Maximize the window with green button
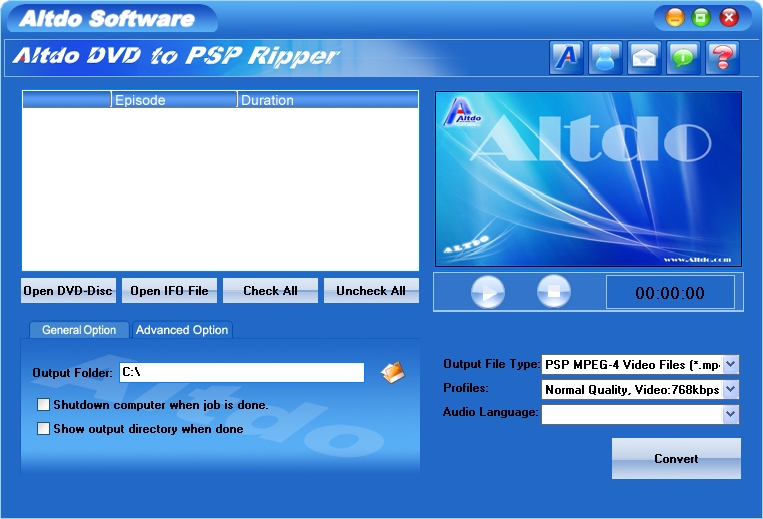The image size is (763, 519). click(701, 18)
